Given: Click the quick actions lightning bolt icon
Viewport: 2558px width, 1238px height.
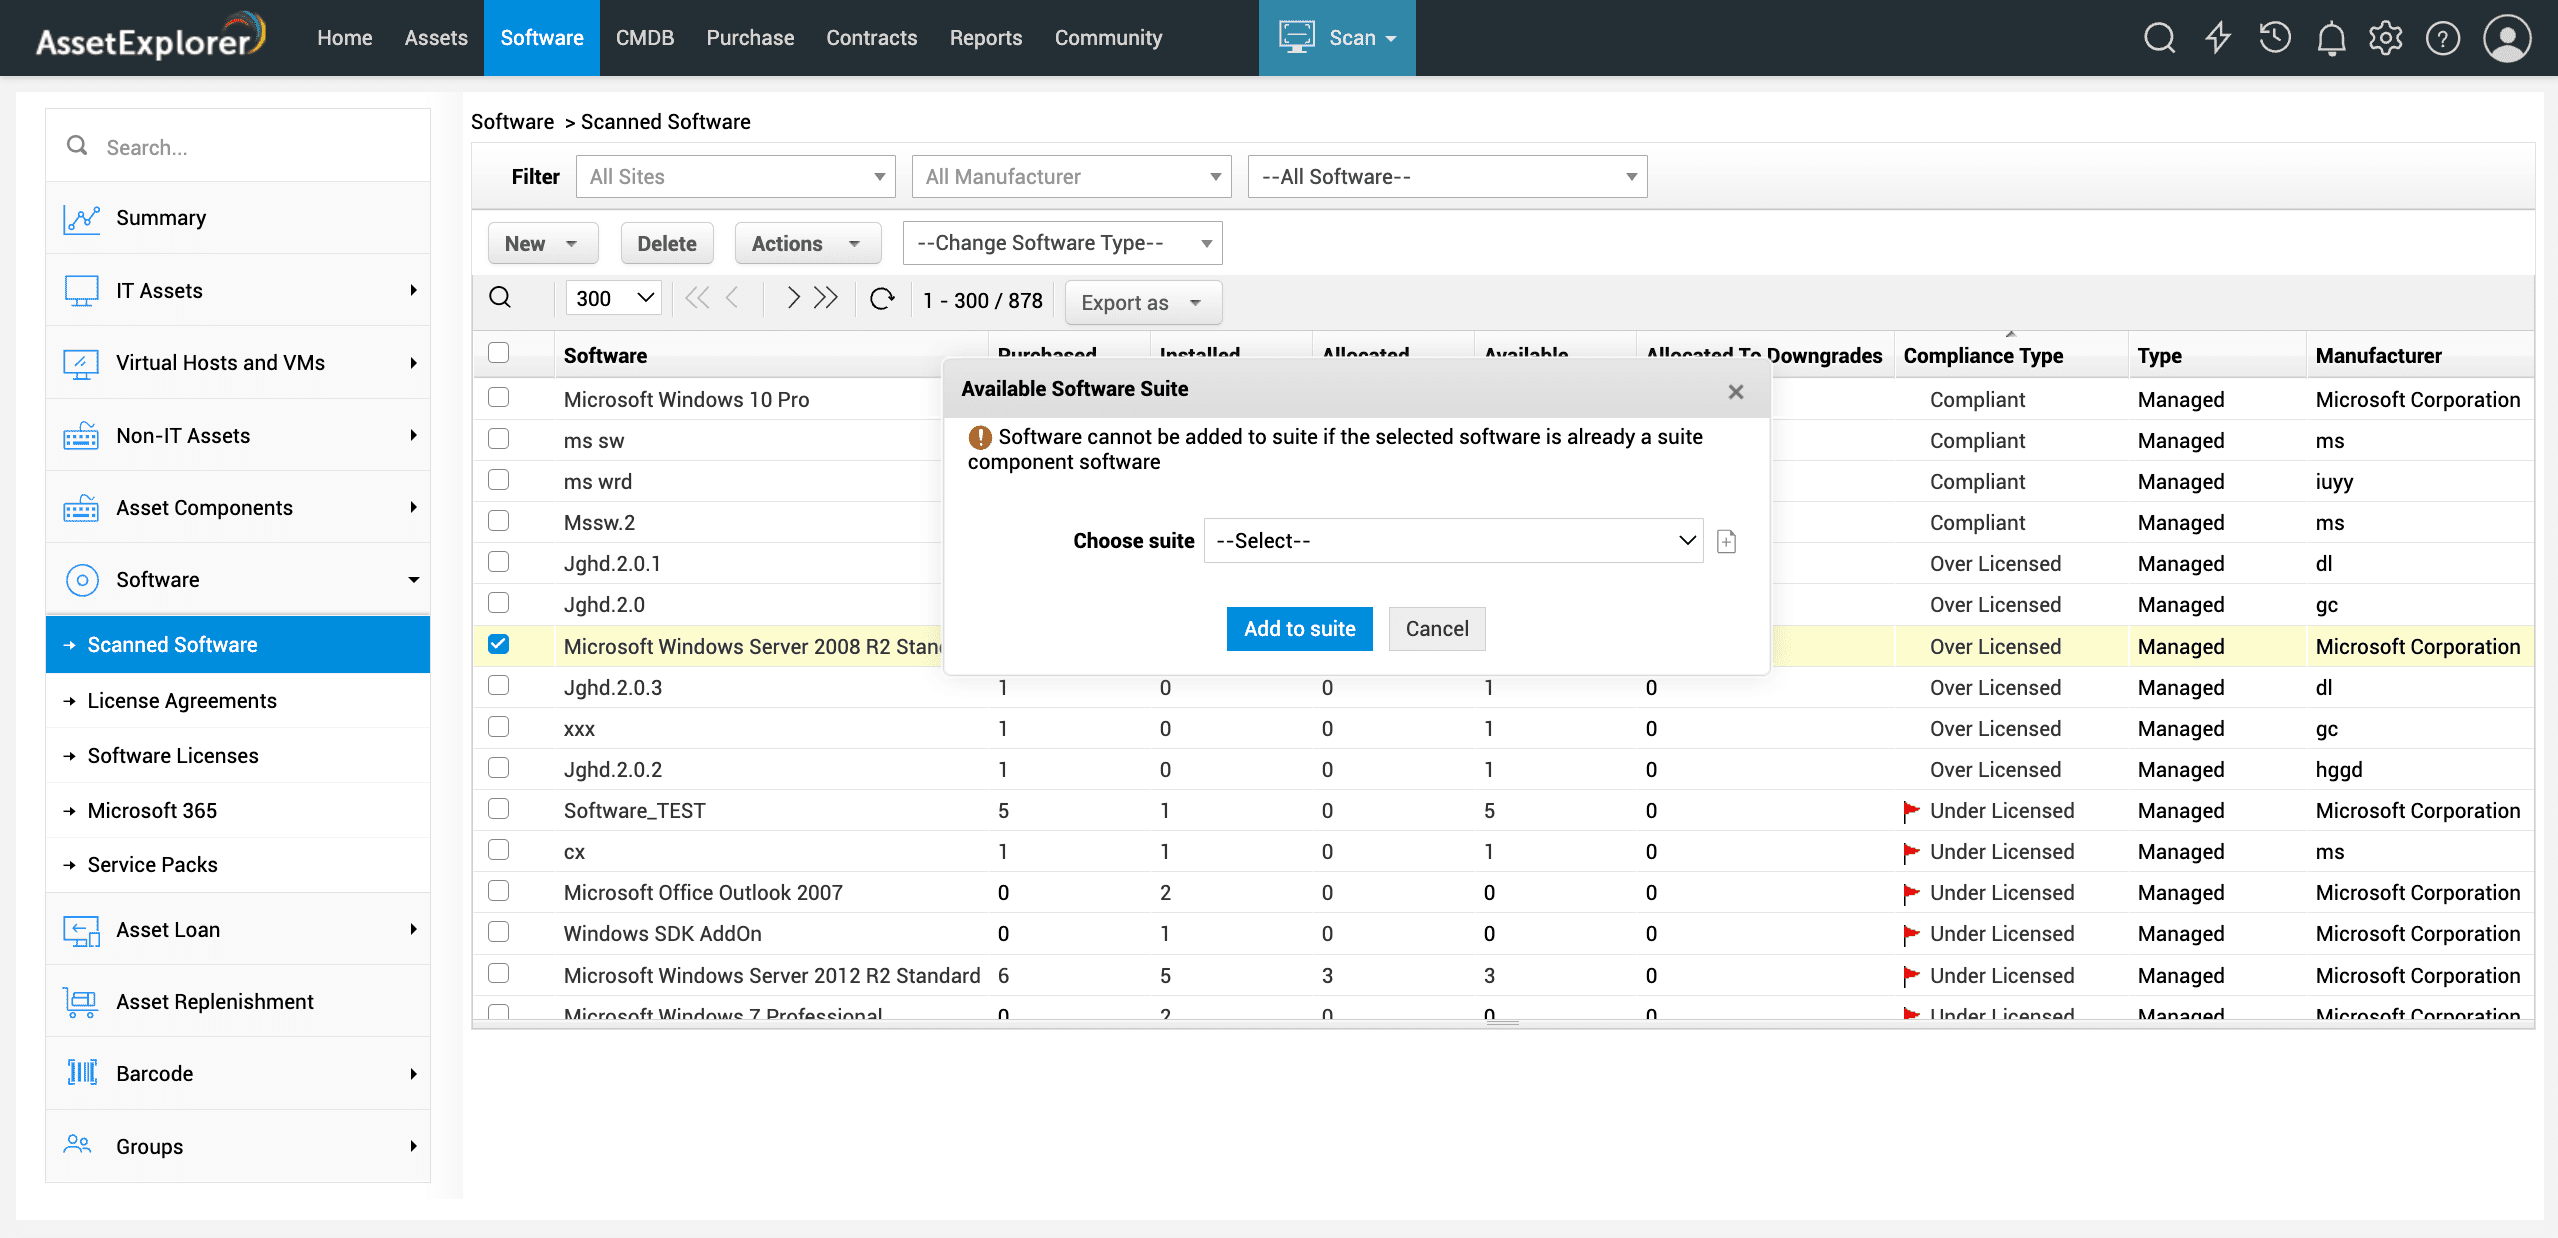Looking at the screenshot, I should tap(2218, 38).
